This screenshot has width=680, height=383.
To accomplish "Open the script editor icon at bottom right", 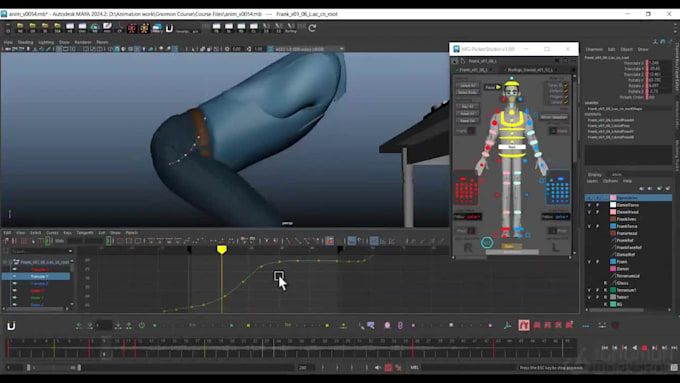I will point(673,367).
